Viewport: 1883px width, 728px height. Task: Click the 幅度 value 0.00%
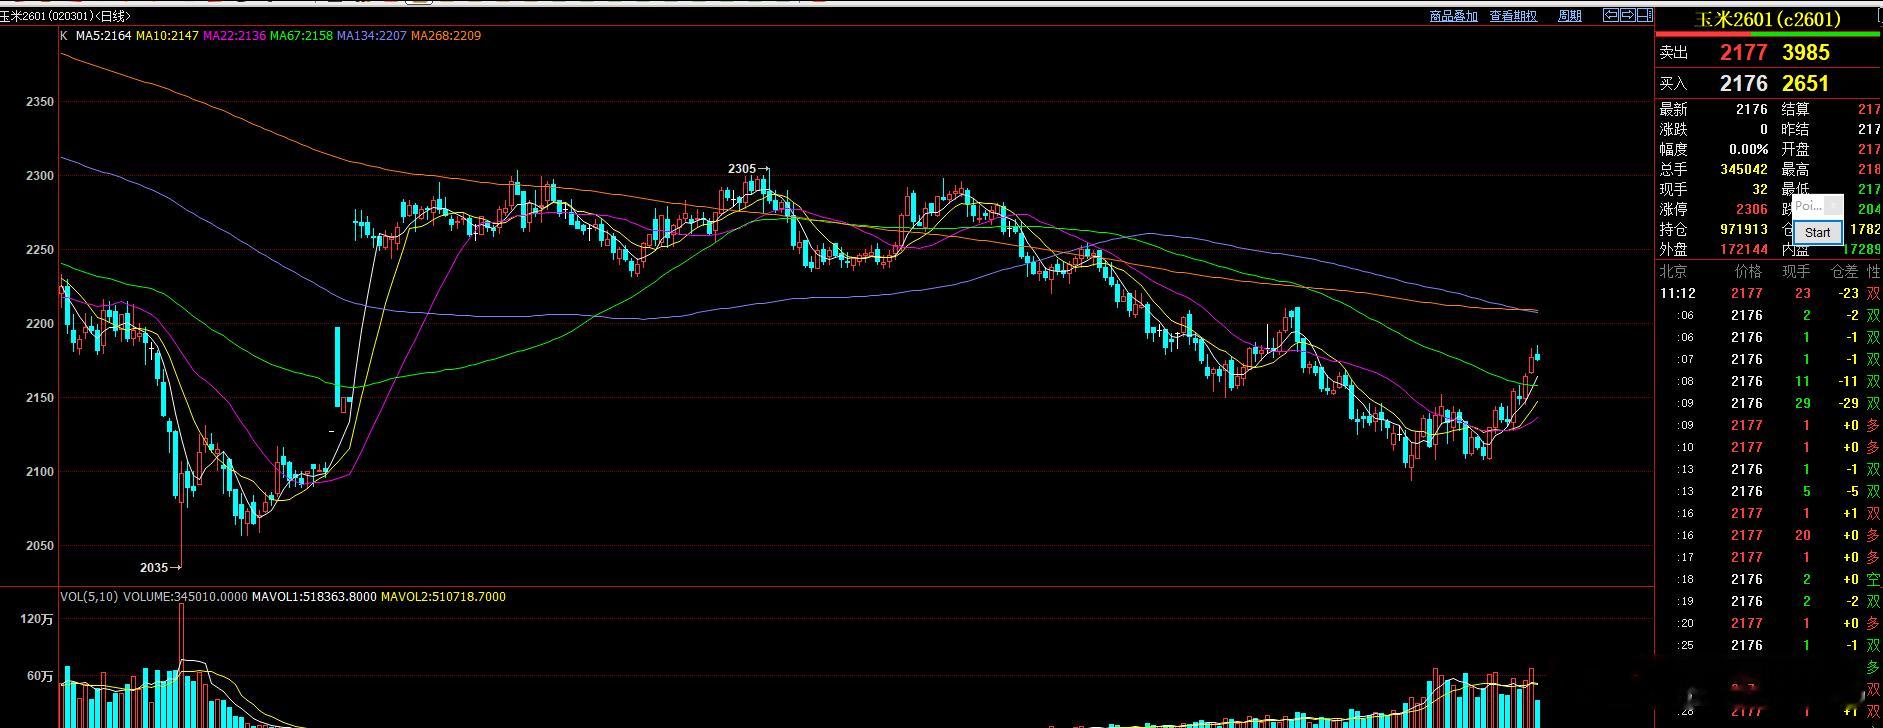point(1747,149)
